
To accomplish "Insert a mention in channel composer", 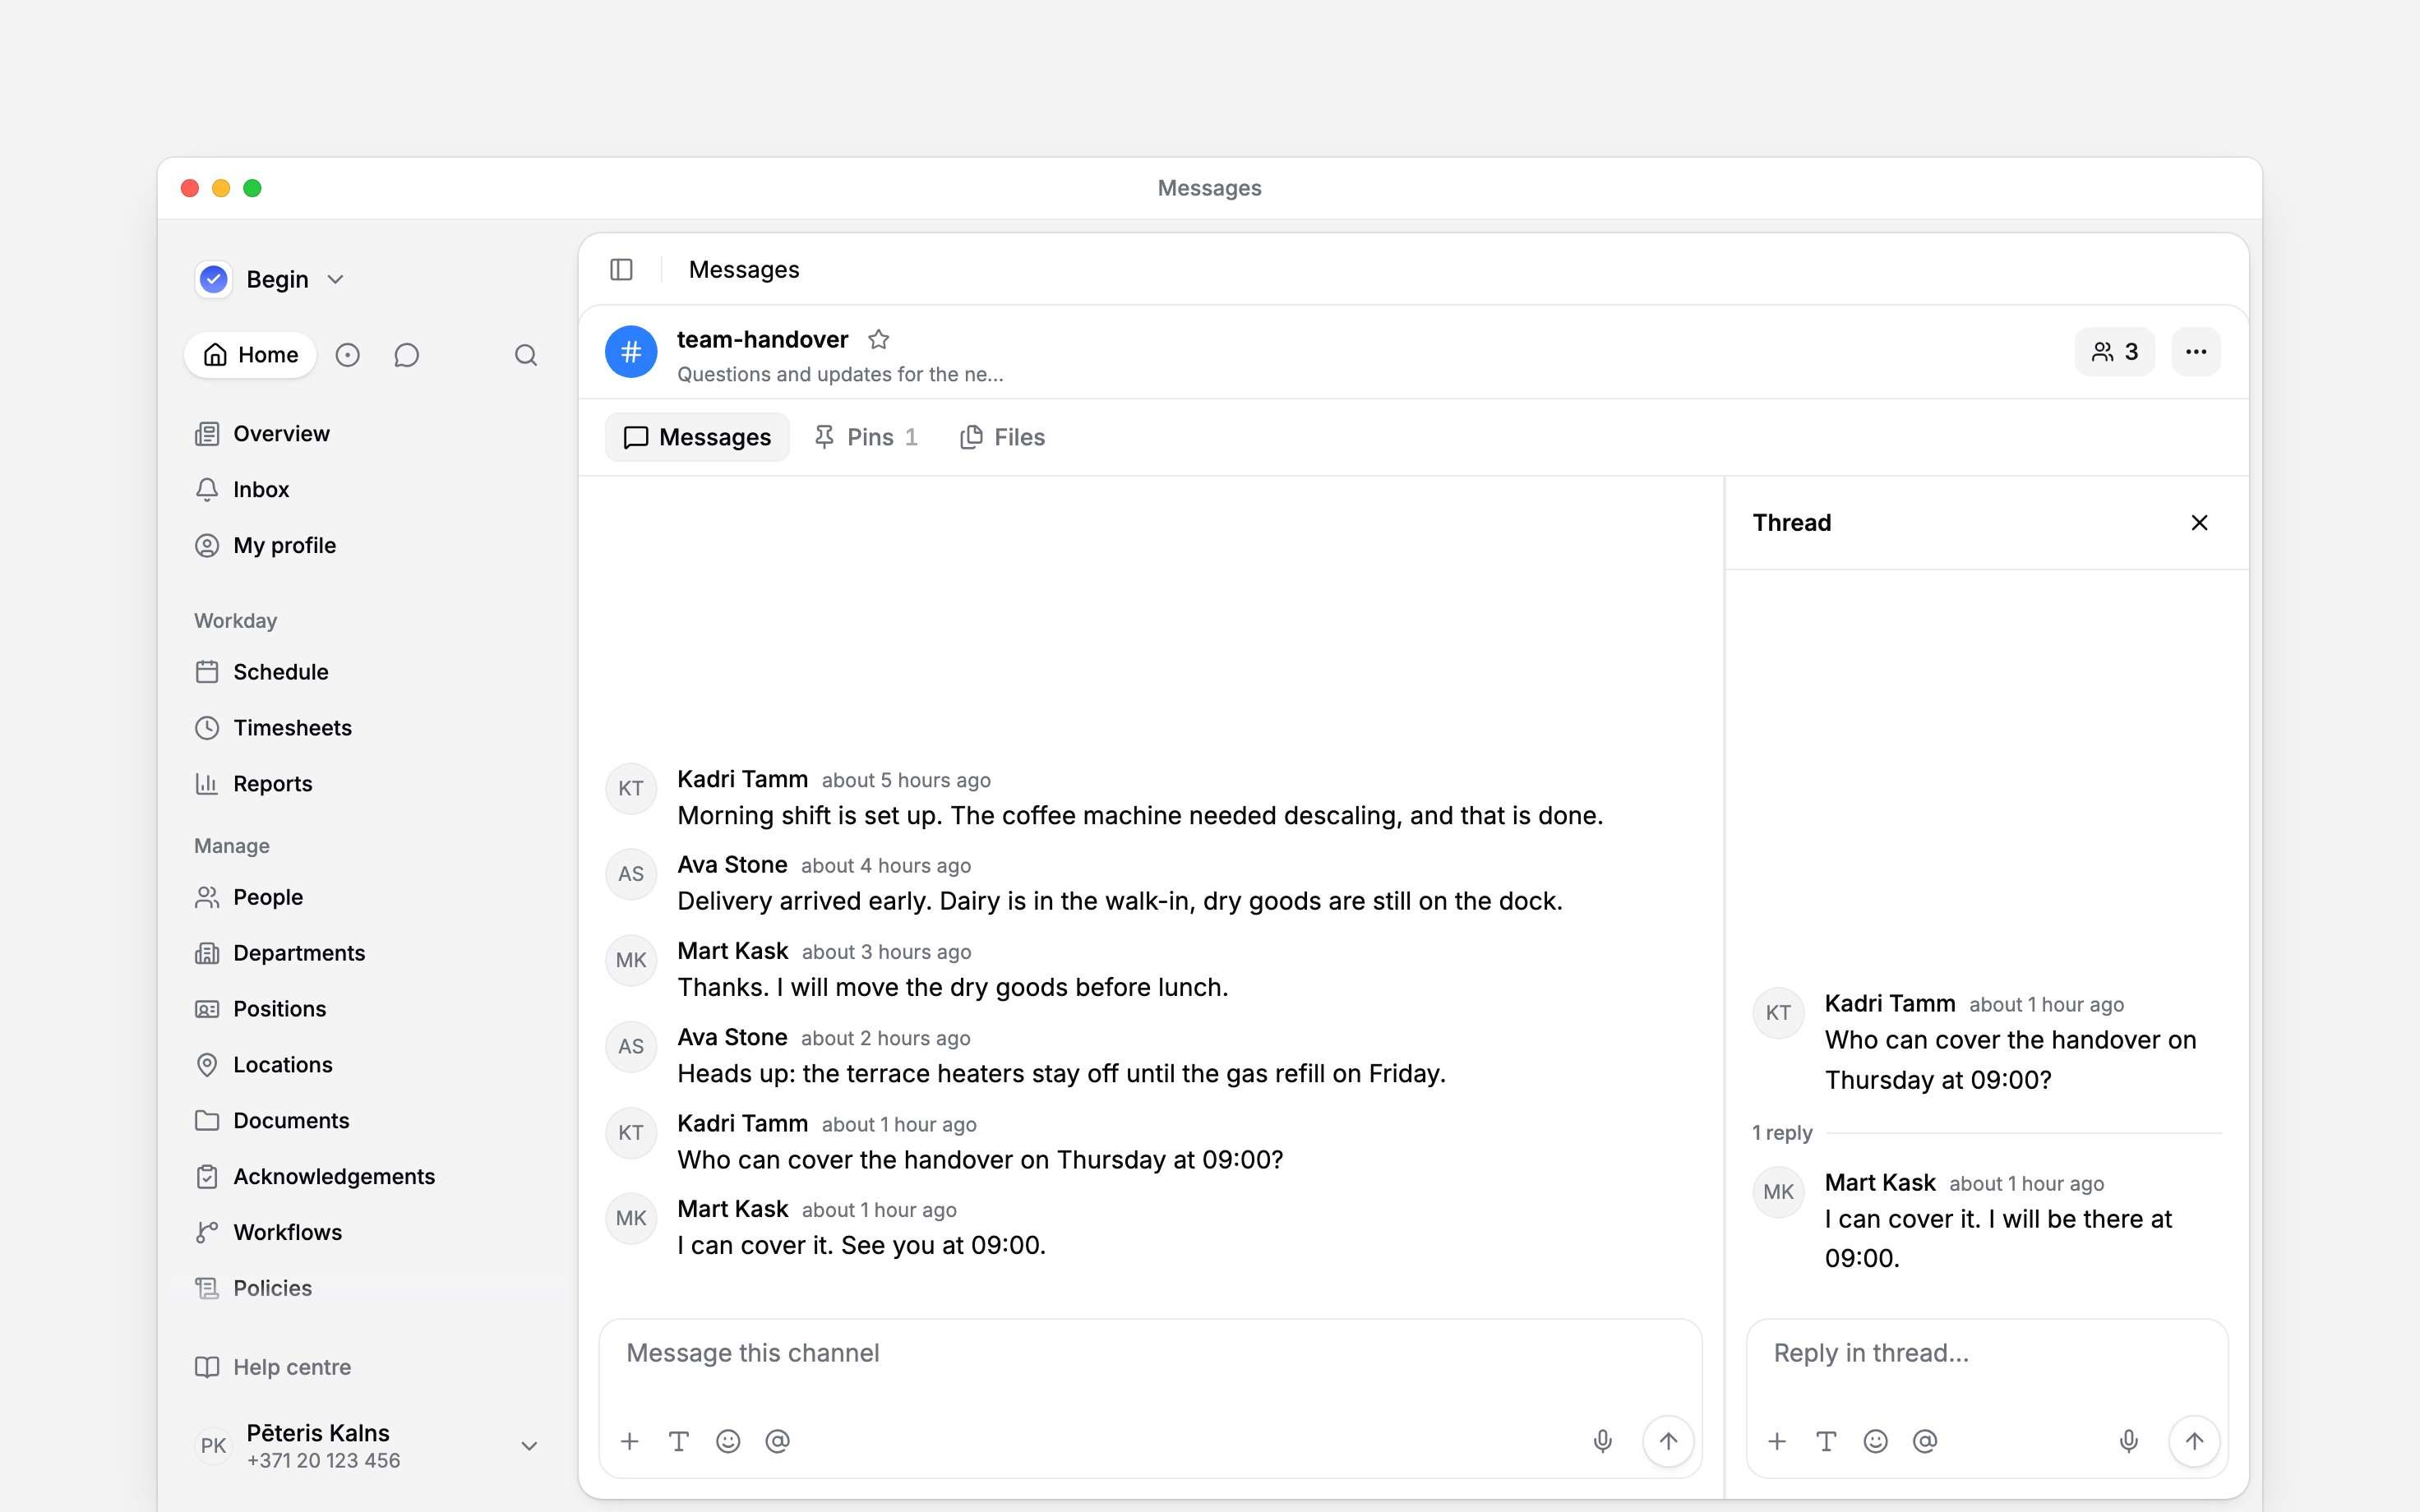I will (x=777, y=1441).
